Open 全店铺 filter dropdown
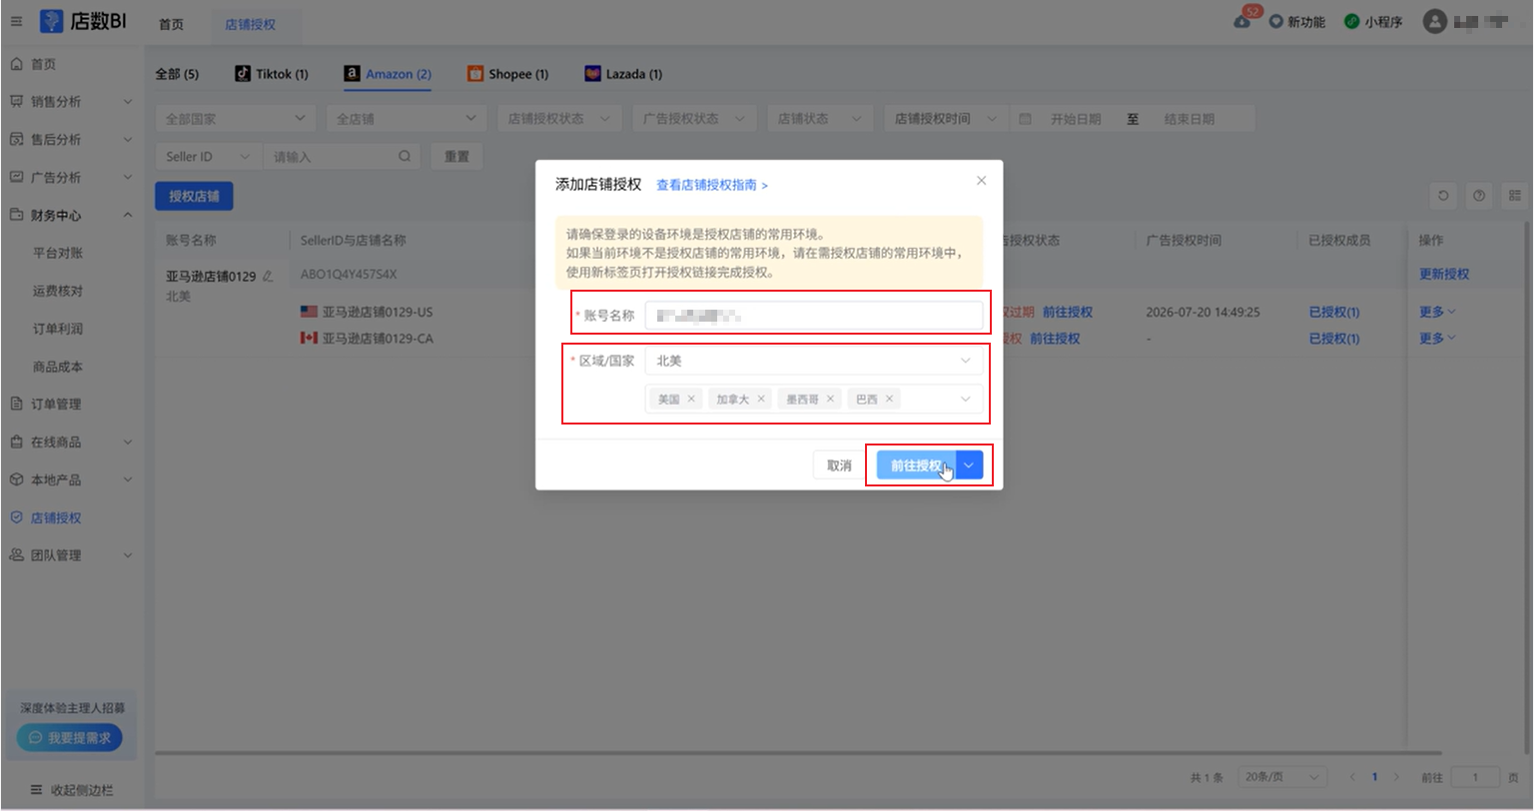This screenshot has height=811, width=1534. pyautogui.click(x=406, y=119)
